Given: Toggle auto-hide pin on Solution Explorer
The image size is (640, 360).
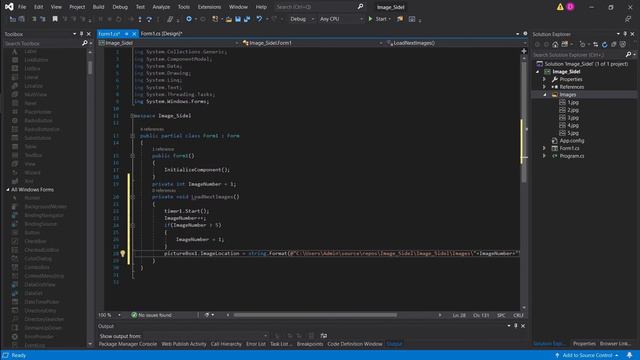Looking at the screenshot, I should 625,34.
